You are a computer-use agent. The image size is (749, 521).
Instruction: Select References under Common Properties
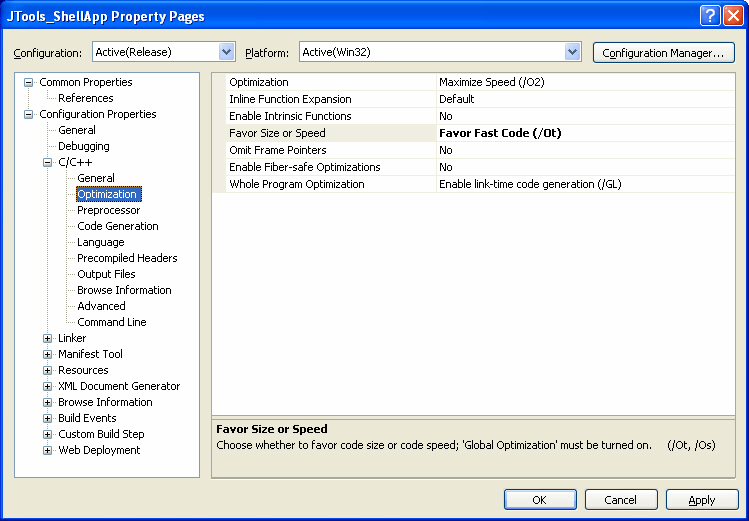coord(86,98)
